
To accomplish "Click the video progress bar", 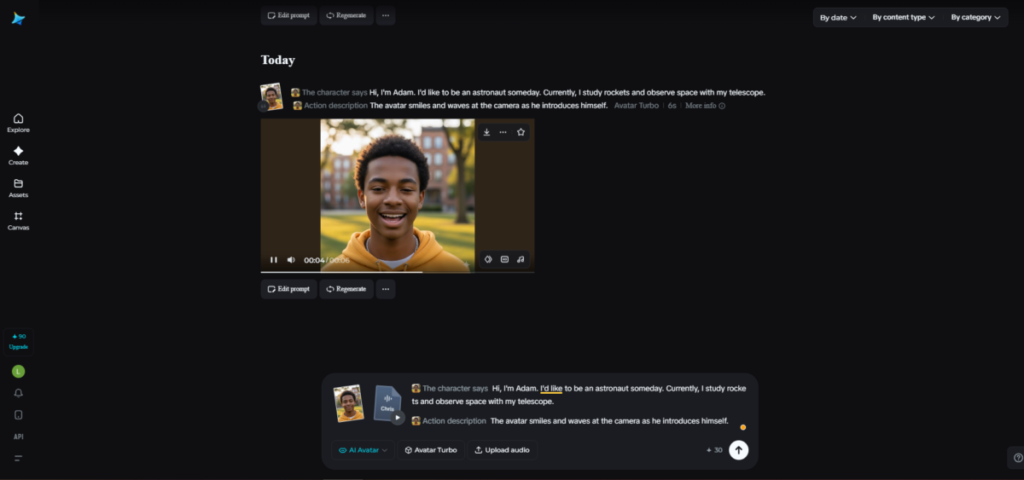I will coord(397,272).
